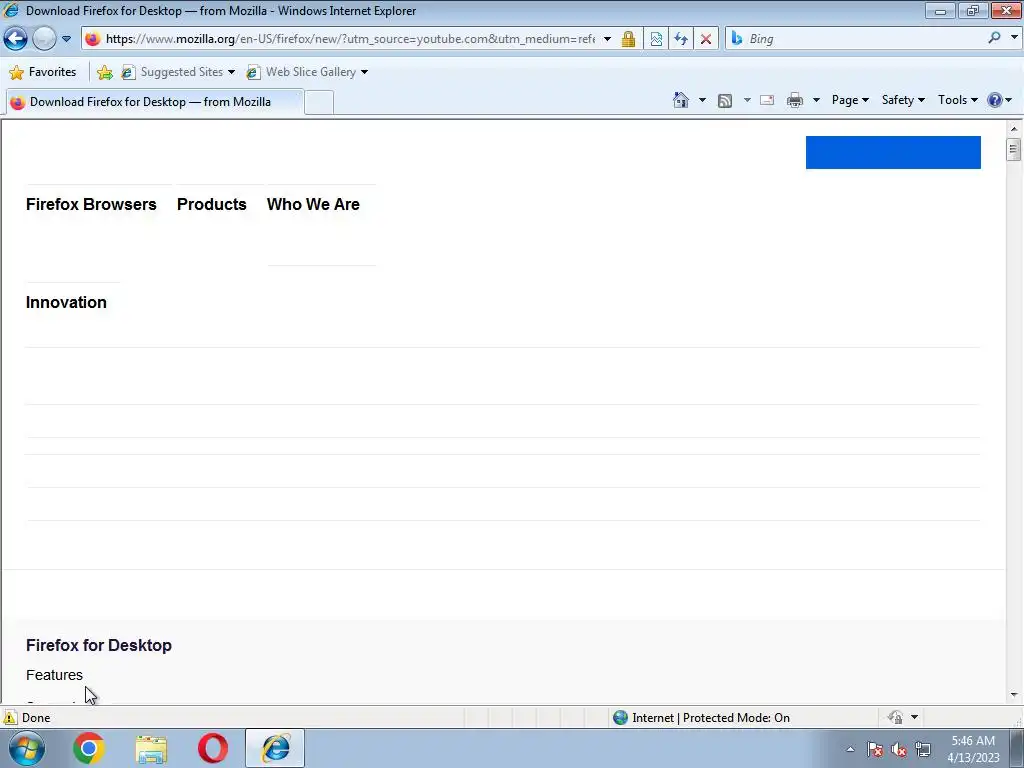The width and height of the screenshot is (1024, 768).
Task: Click the status bar warning icon
Action: click(x=10, y=718)
